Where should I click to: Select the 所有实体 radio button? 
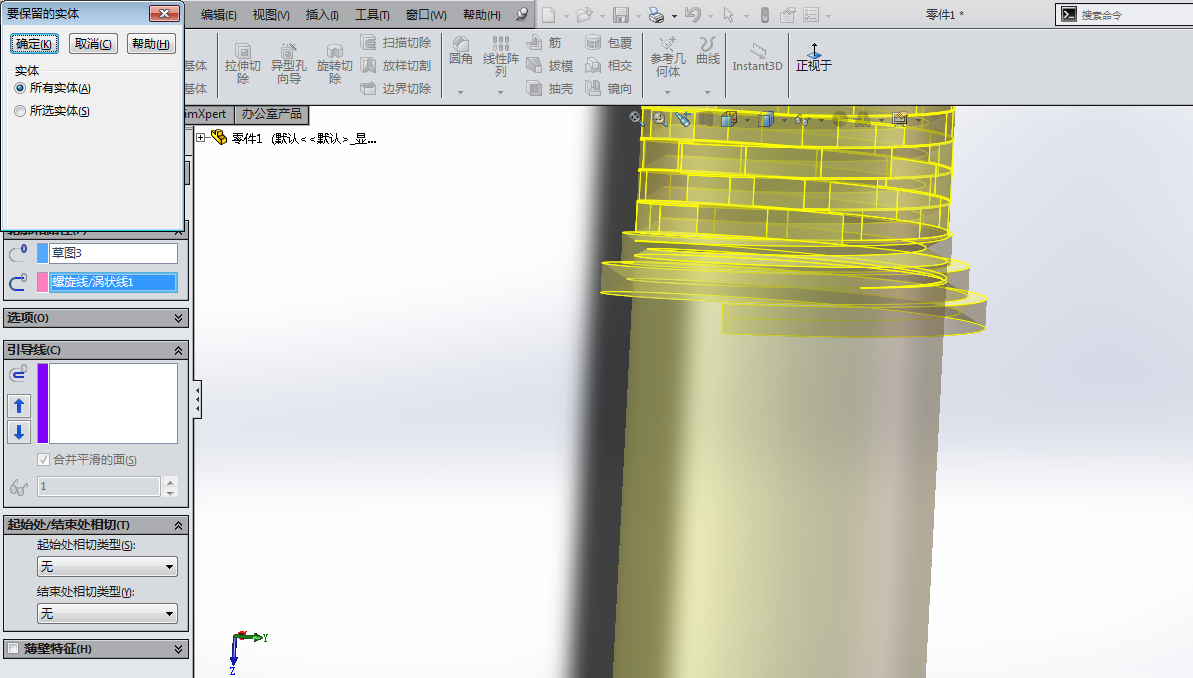click(20, 88)
